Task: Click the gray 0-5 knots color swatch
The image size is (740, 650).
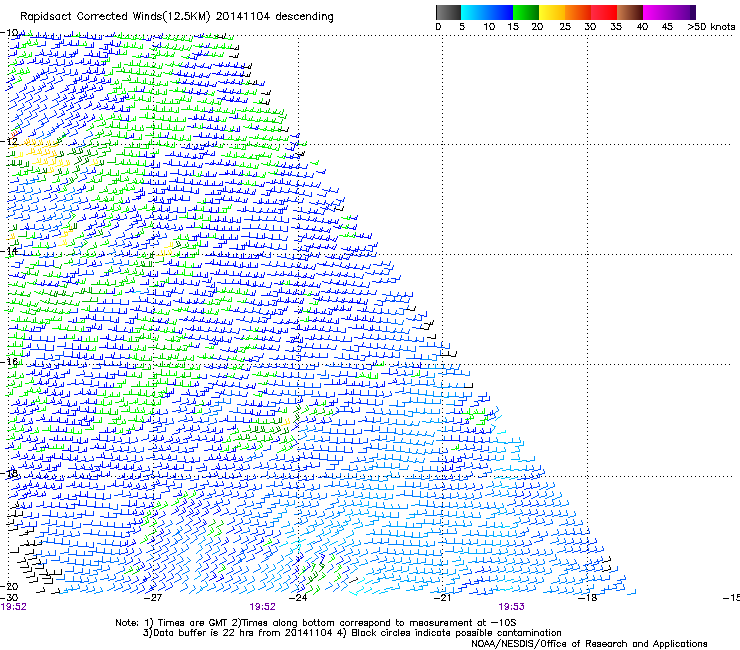Action: coord(448,12)
